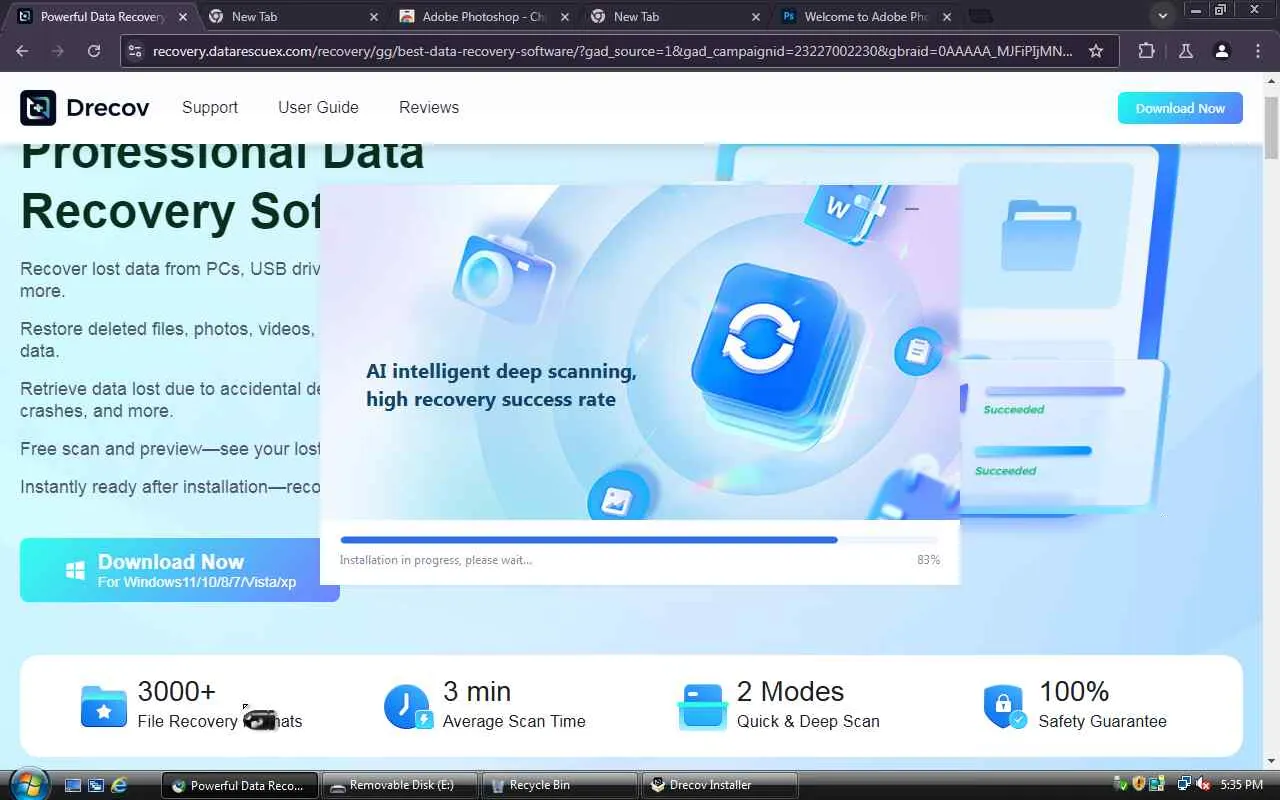Click the browser forward arrow
The height and width of the screenshot is (800, 1280).
click(x=58, y=51)
